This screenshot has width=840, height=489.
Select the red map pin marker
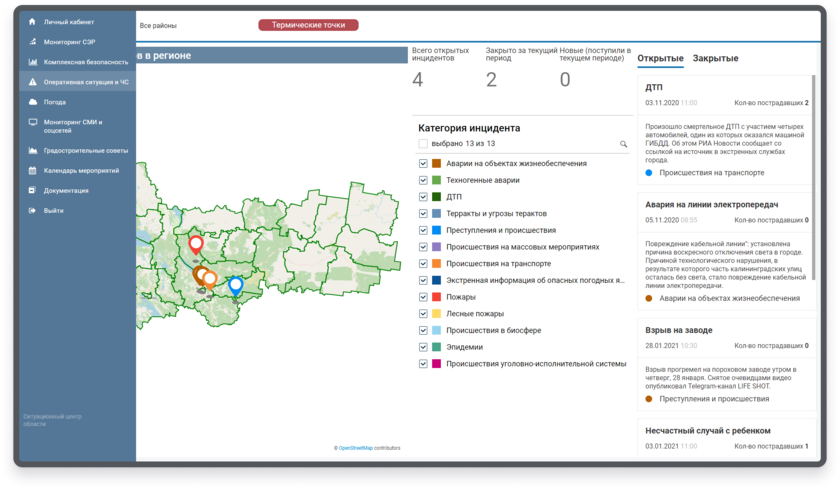pyautogui.click(x=196, y=243)
